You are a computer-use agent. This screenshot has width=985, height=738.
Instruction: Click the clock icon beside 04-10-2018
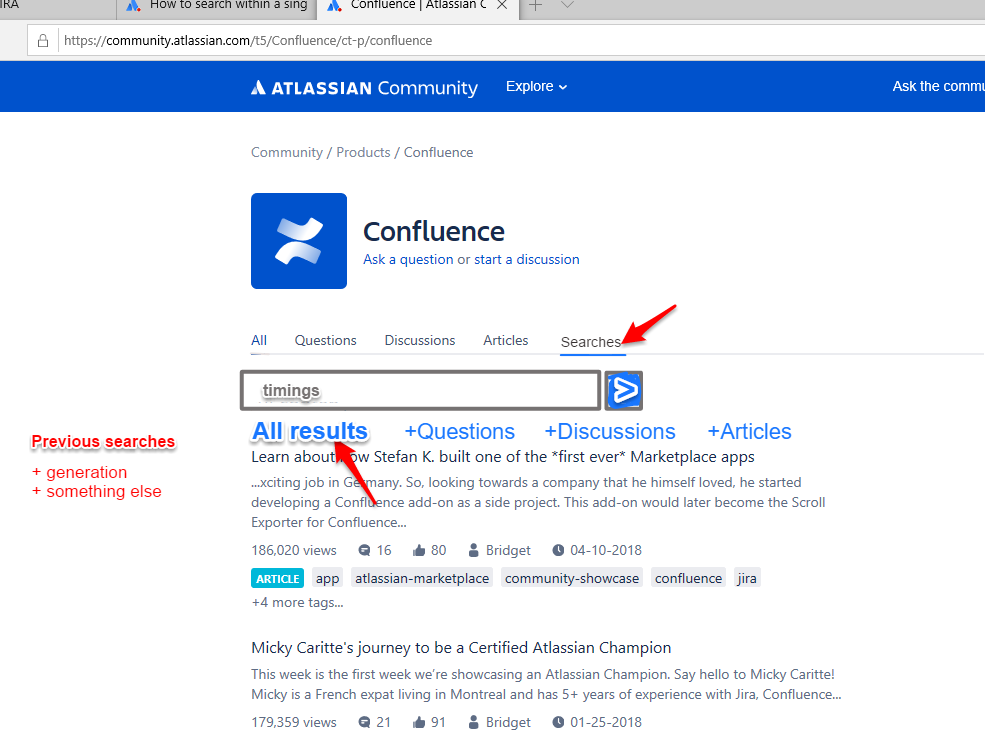click(558, 550)
